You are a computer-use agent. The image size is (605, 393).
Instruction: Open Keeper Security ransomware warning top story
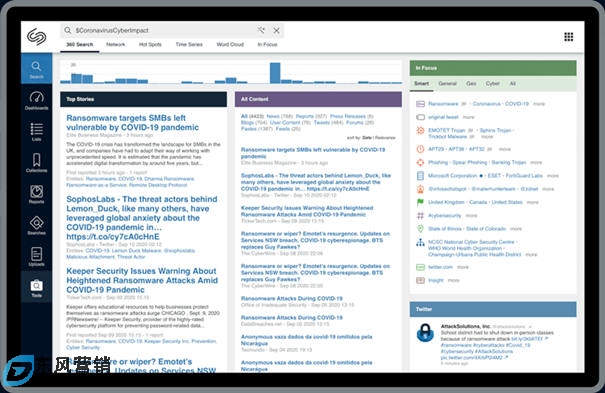[x=142, y=280]
